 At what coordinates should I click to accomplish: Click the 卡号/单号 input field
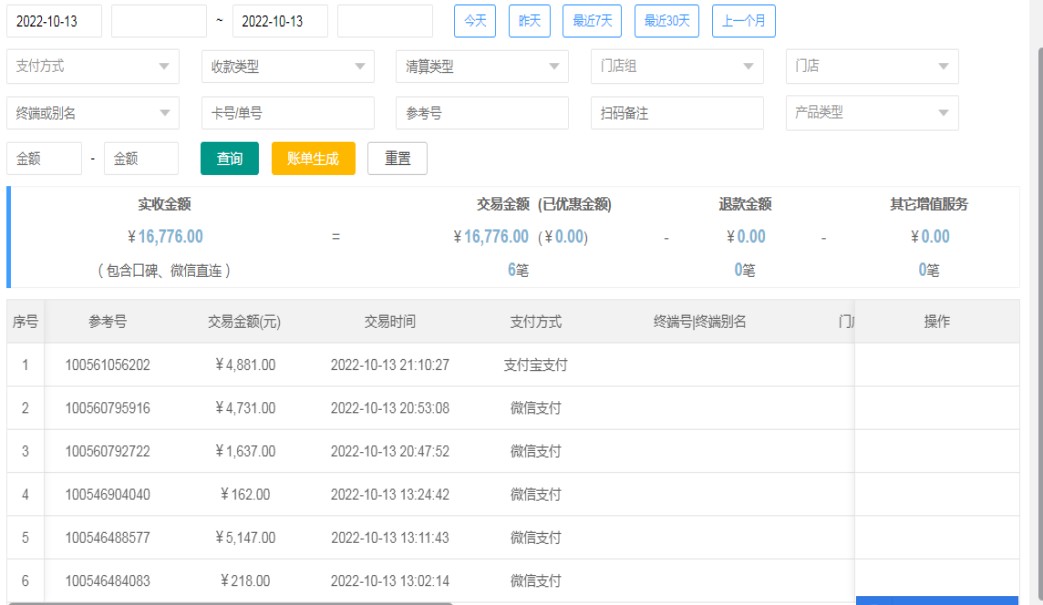coord(288,113)
